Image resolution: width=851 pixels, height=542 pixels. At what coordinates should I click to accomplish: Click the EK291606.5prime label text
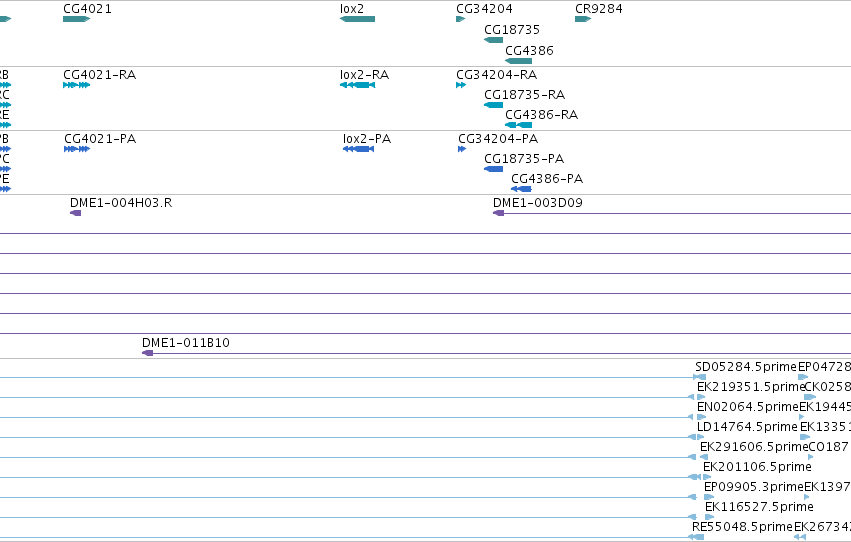coord(754,447)
